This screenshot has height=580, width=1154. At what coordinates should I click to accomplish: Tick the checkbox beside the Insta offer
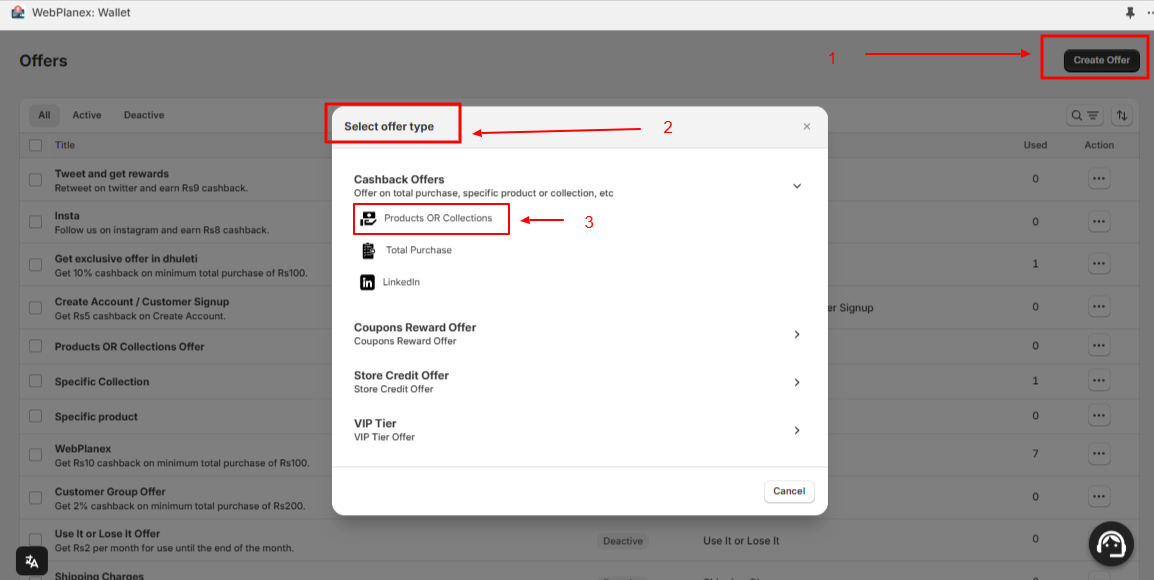tap(35, 221)
